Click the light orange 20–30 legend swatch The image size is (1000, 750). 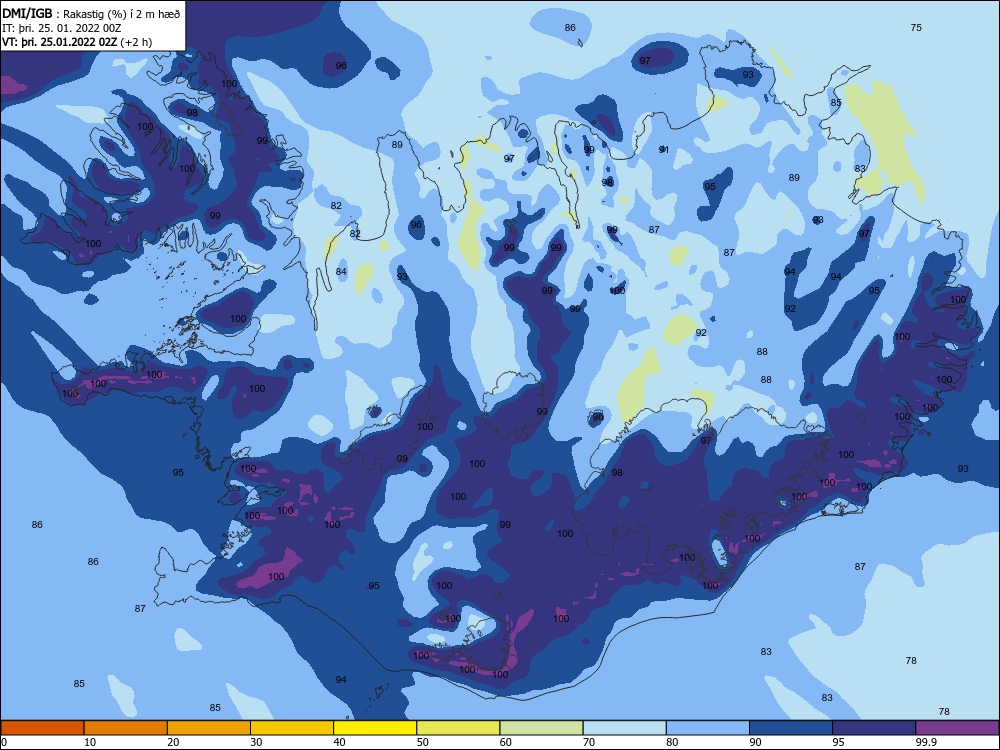pyautogui.click(x=209, y=728)
